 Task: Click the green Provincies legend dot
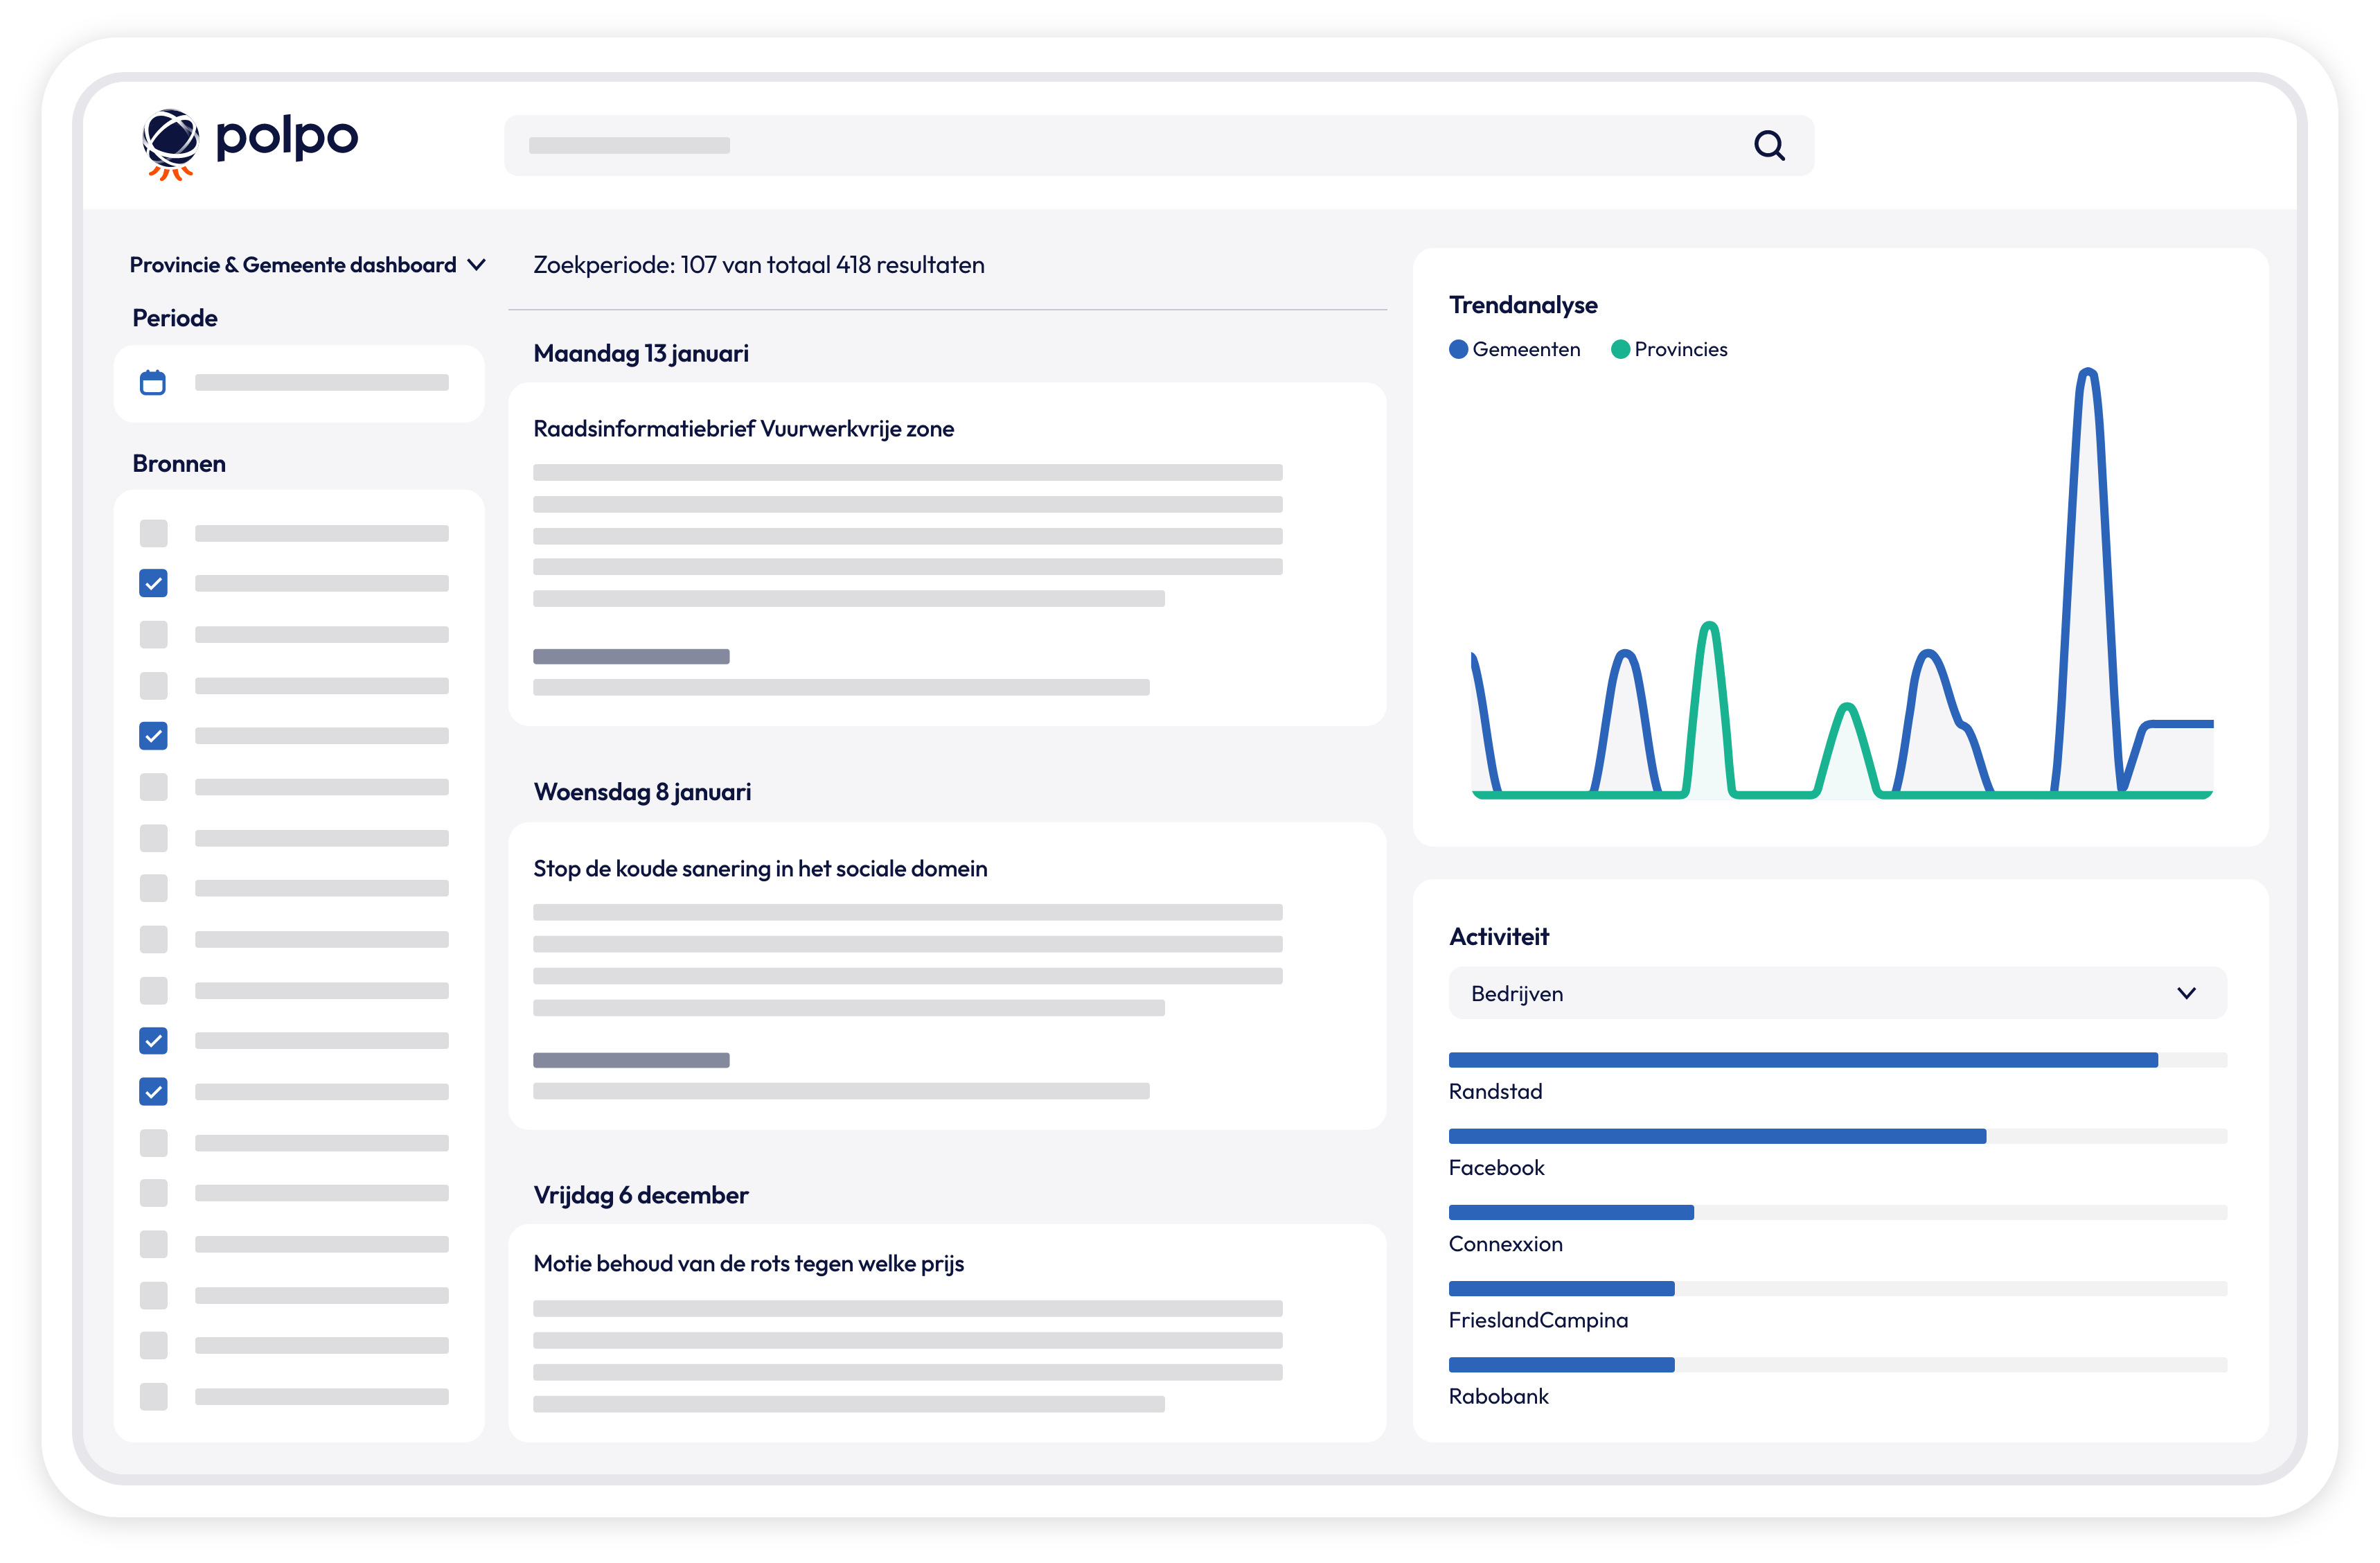click(1620, 349)
